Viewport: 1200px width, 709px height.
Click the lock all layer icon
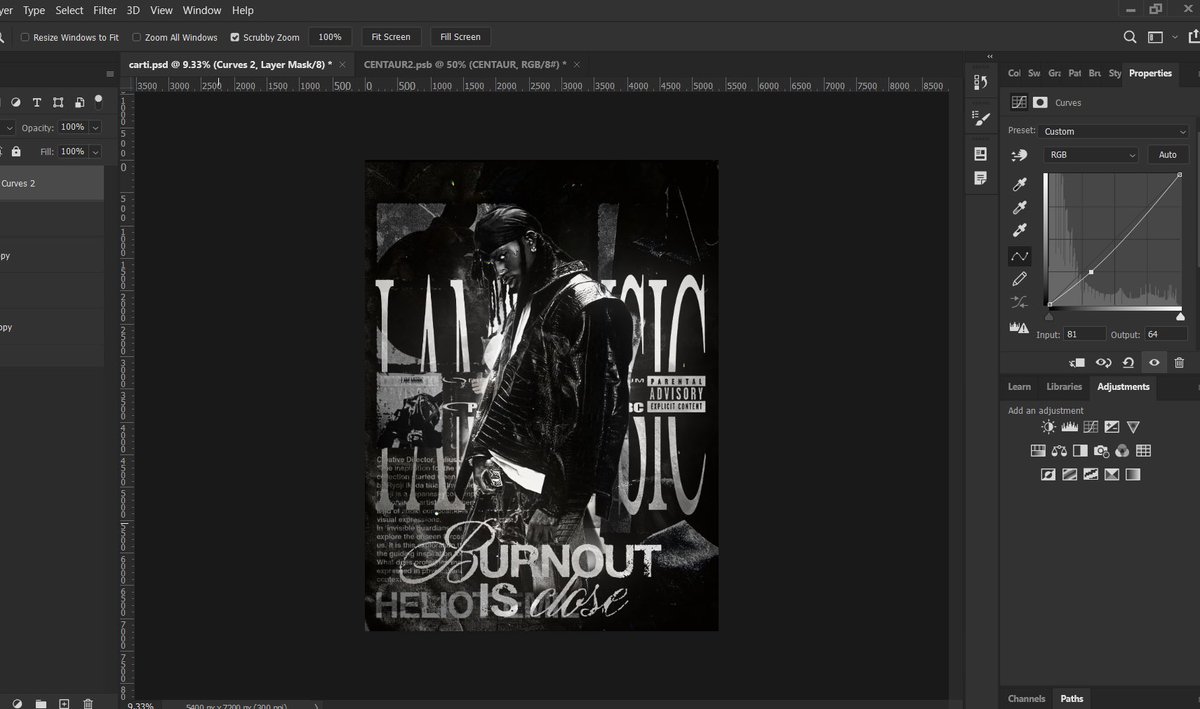click(16, 152)
